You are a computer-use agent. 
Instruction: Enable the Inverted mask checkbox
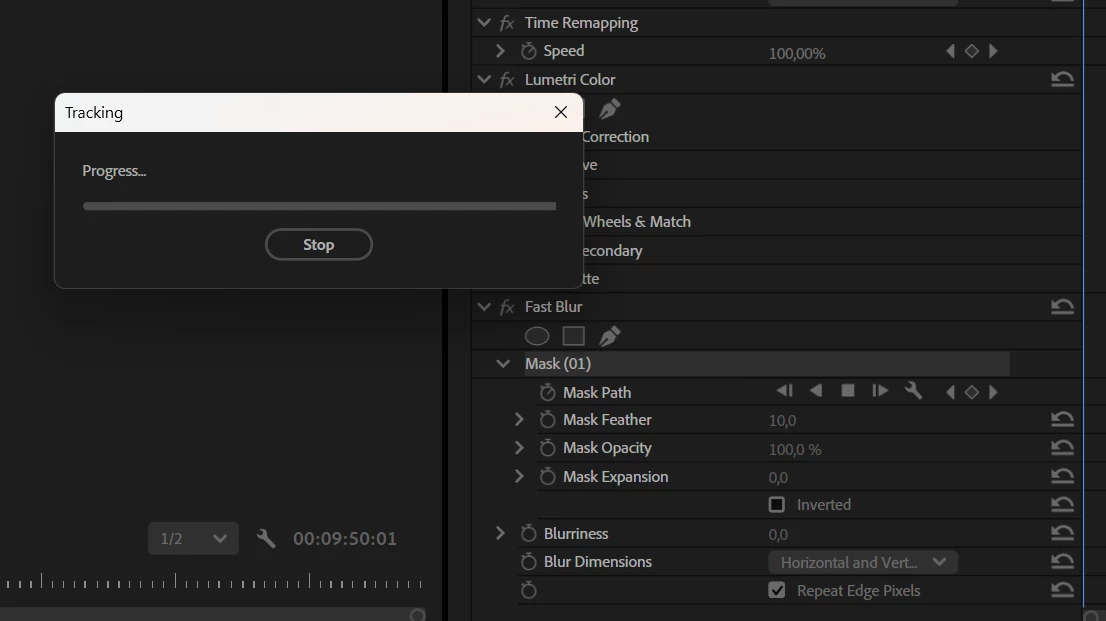coord(777,505)
